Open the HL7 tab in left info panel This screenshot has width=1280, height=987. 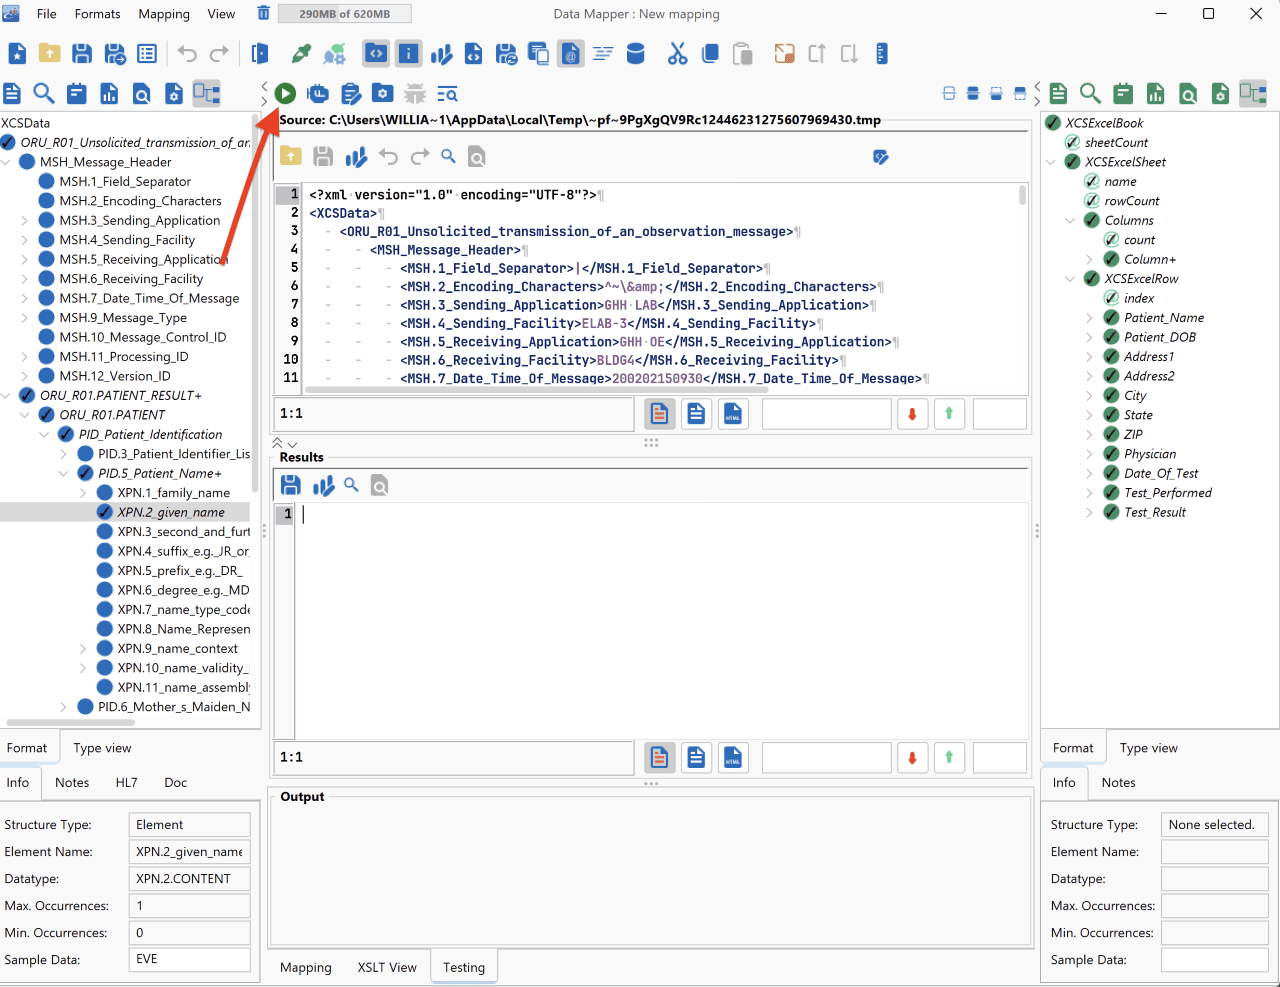pyautogui.click(x=127, y=782)
